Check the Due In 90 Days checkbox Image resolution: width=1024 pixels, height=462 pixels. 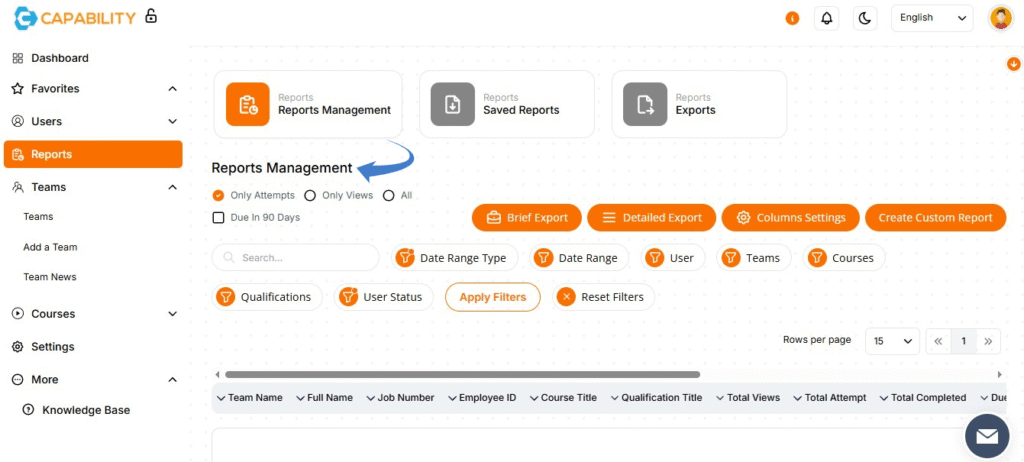[x=219, y=217]
